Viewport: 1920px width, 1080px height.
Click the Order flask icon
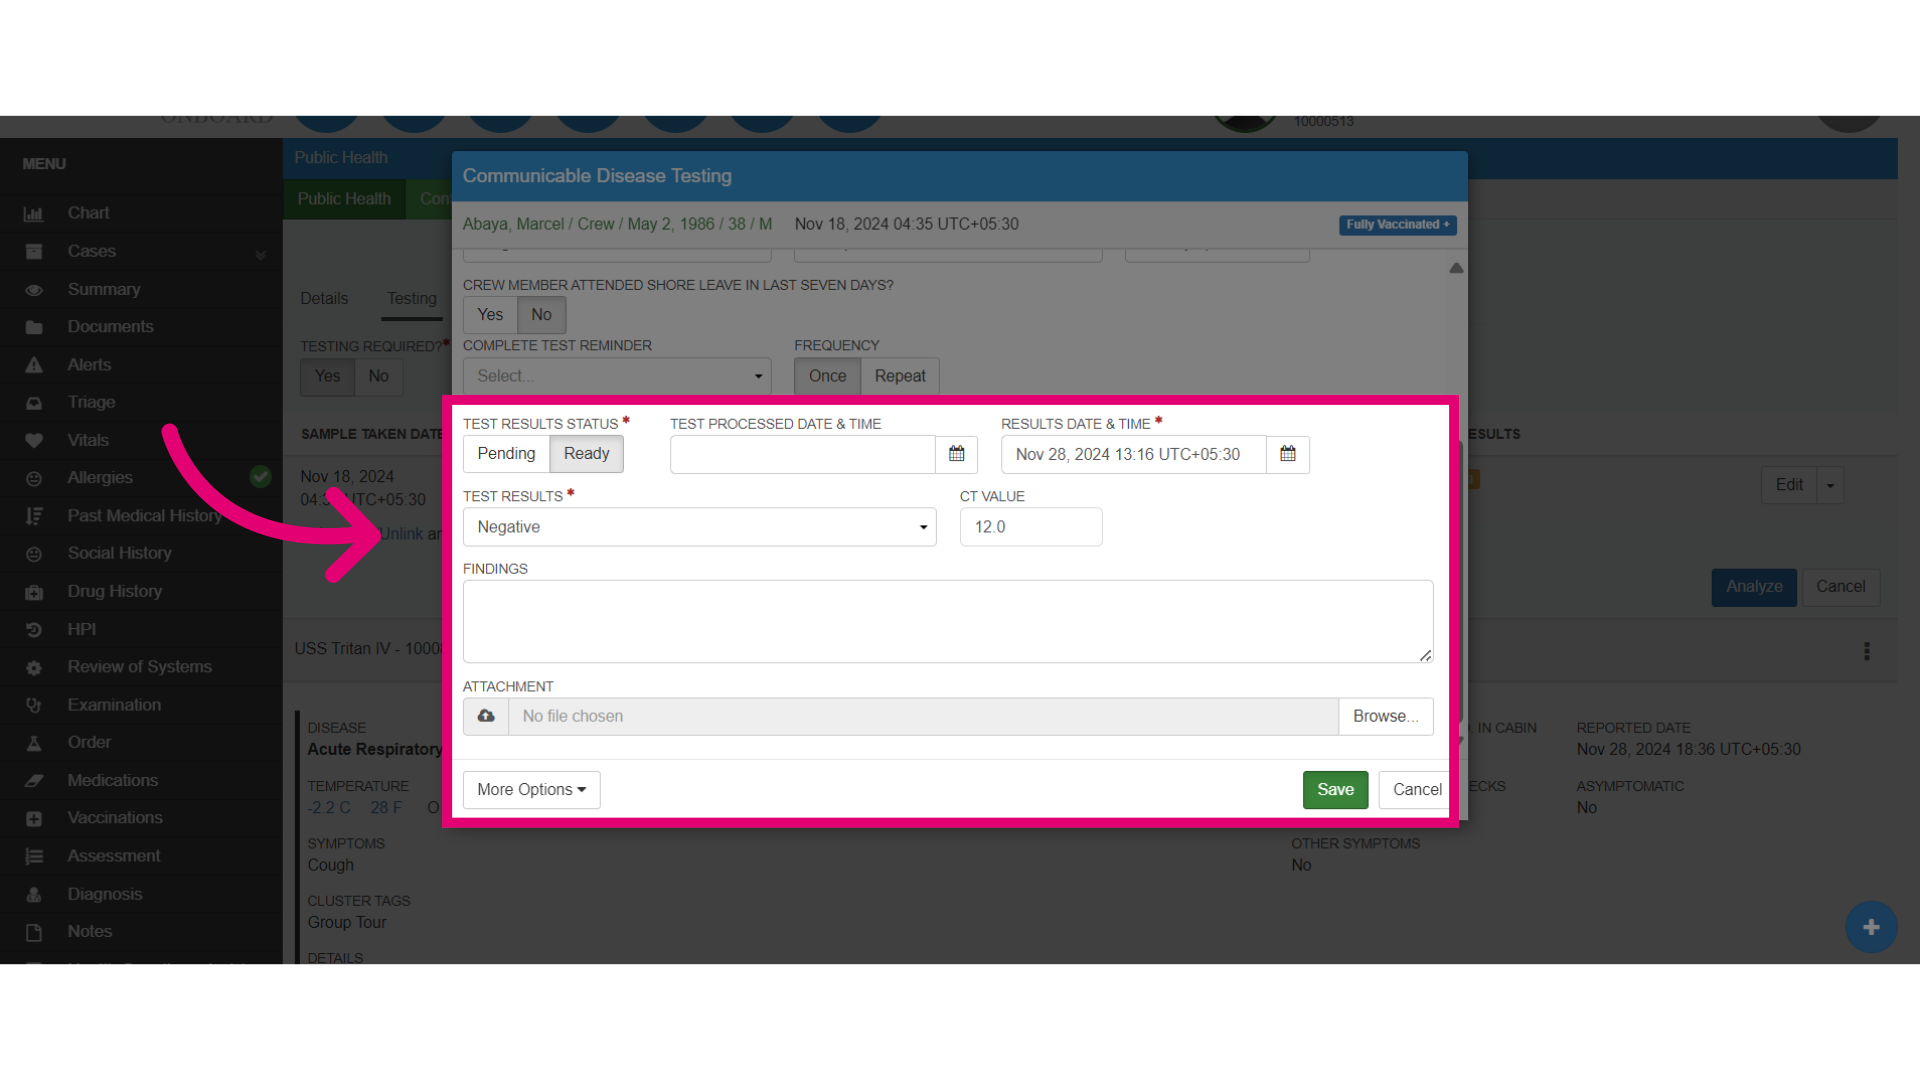pyautogui.click(x=33, y=742)
